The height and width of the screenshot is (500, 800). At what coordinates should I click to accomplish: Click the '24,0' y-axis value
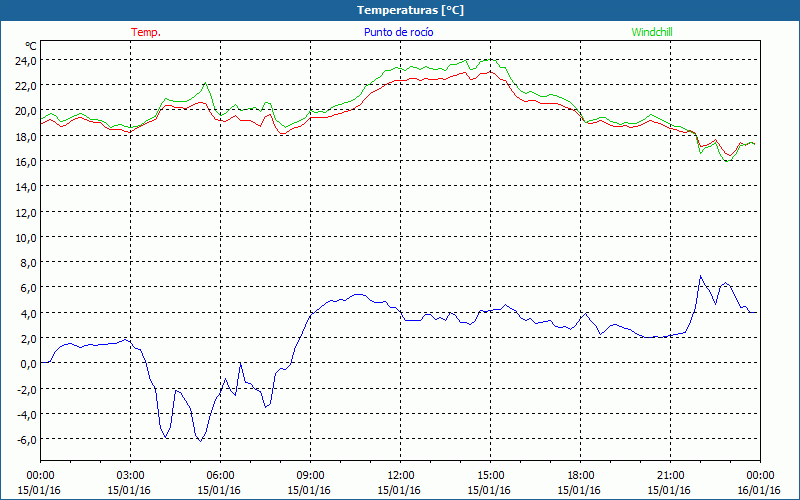coord(26,61)
